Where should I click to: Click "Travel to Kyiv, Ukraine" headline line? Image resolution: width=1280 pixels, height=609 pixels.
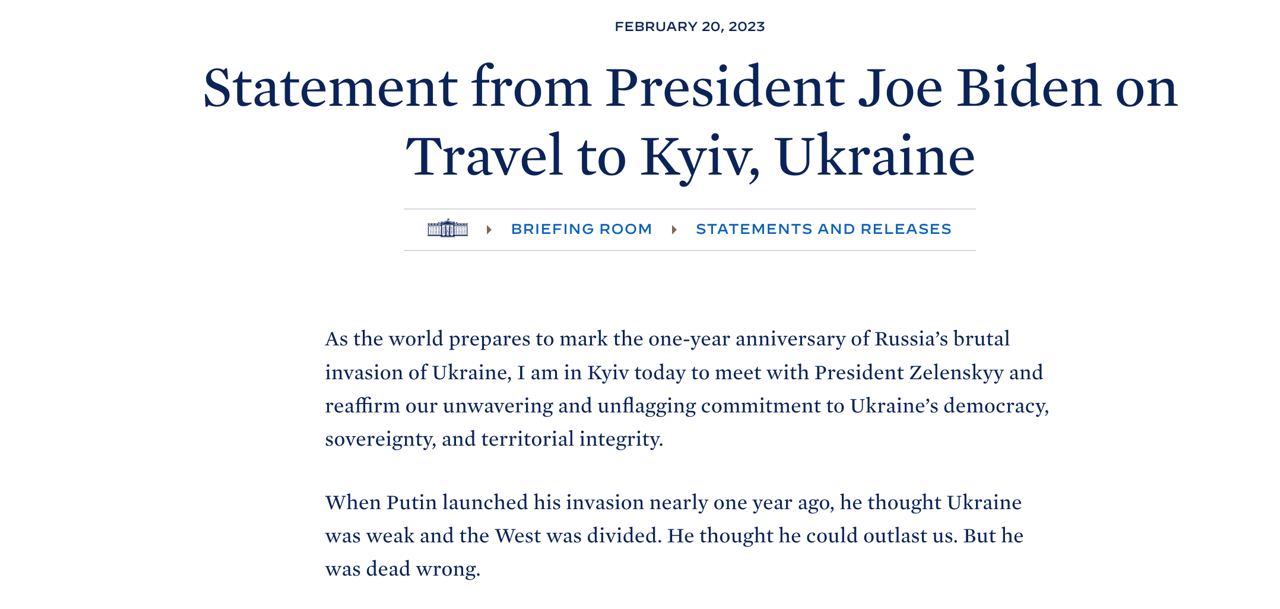click(x=690, y=157)
